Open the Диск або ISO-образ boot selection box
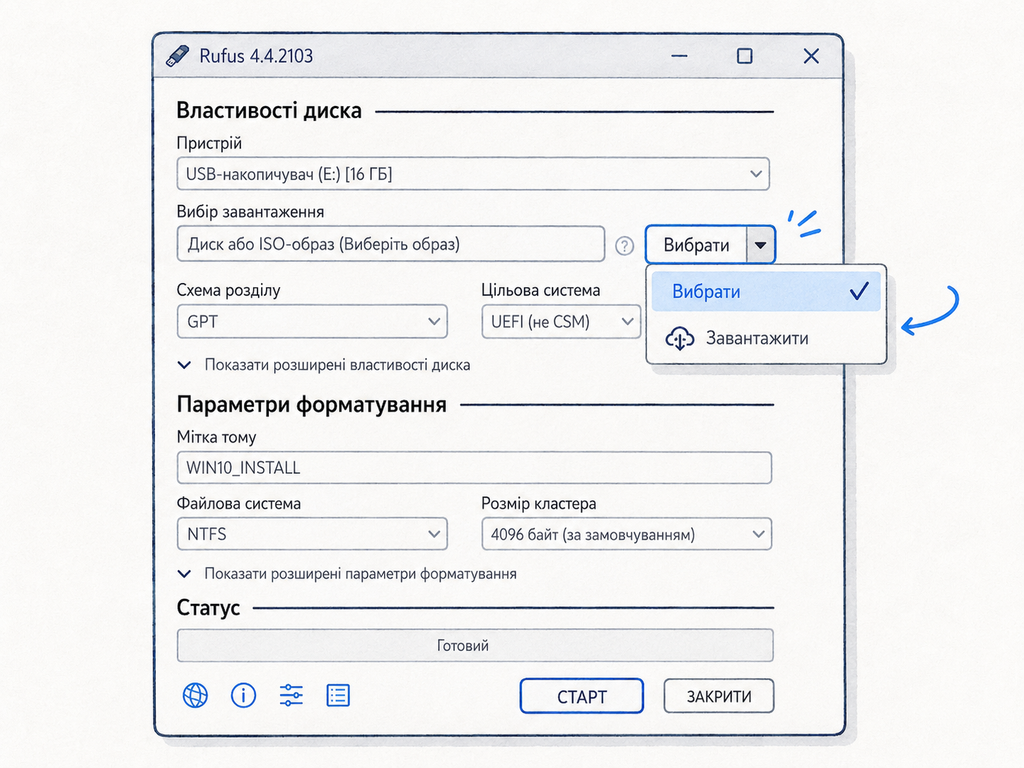Viewport: 1024px width, 768px height. (391, 244)
